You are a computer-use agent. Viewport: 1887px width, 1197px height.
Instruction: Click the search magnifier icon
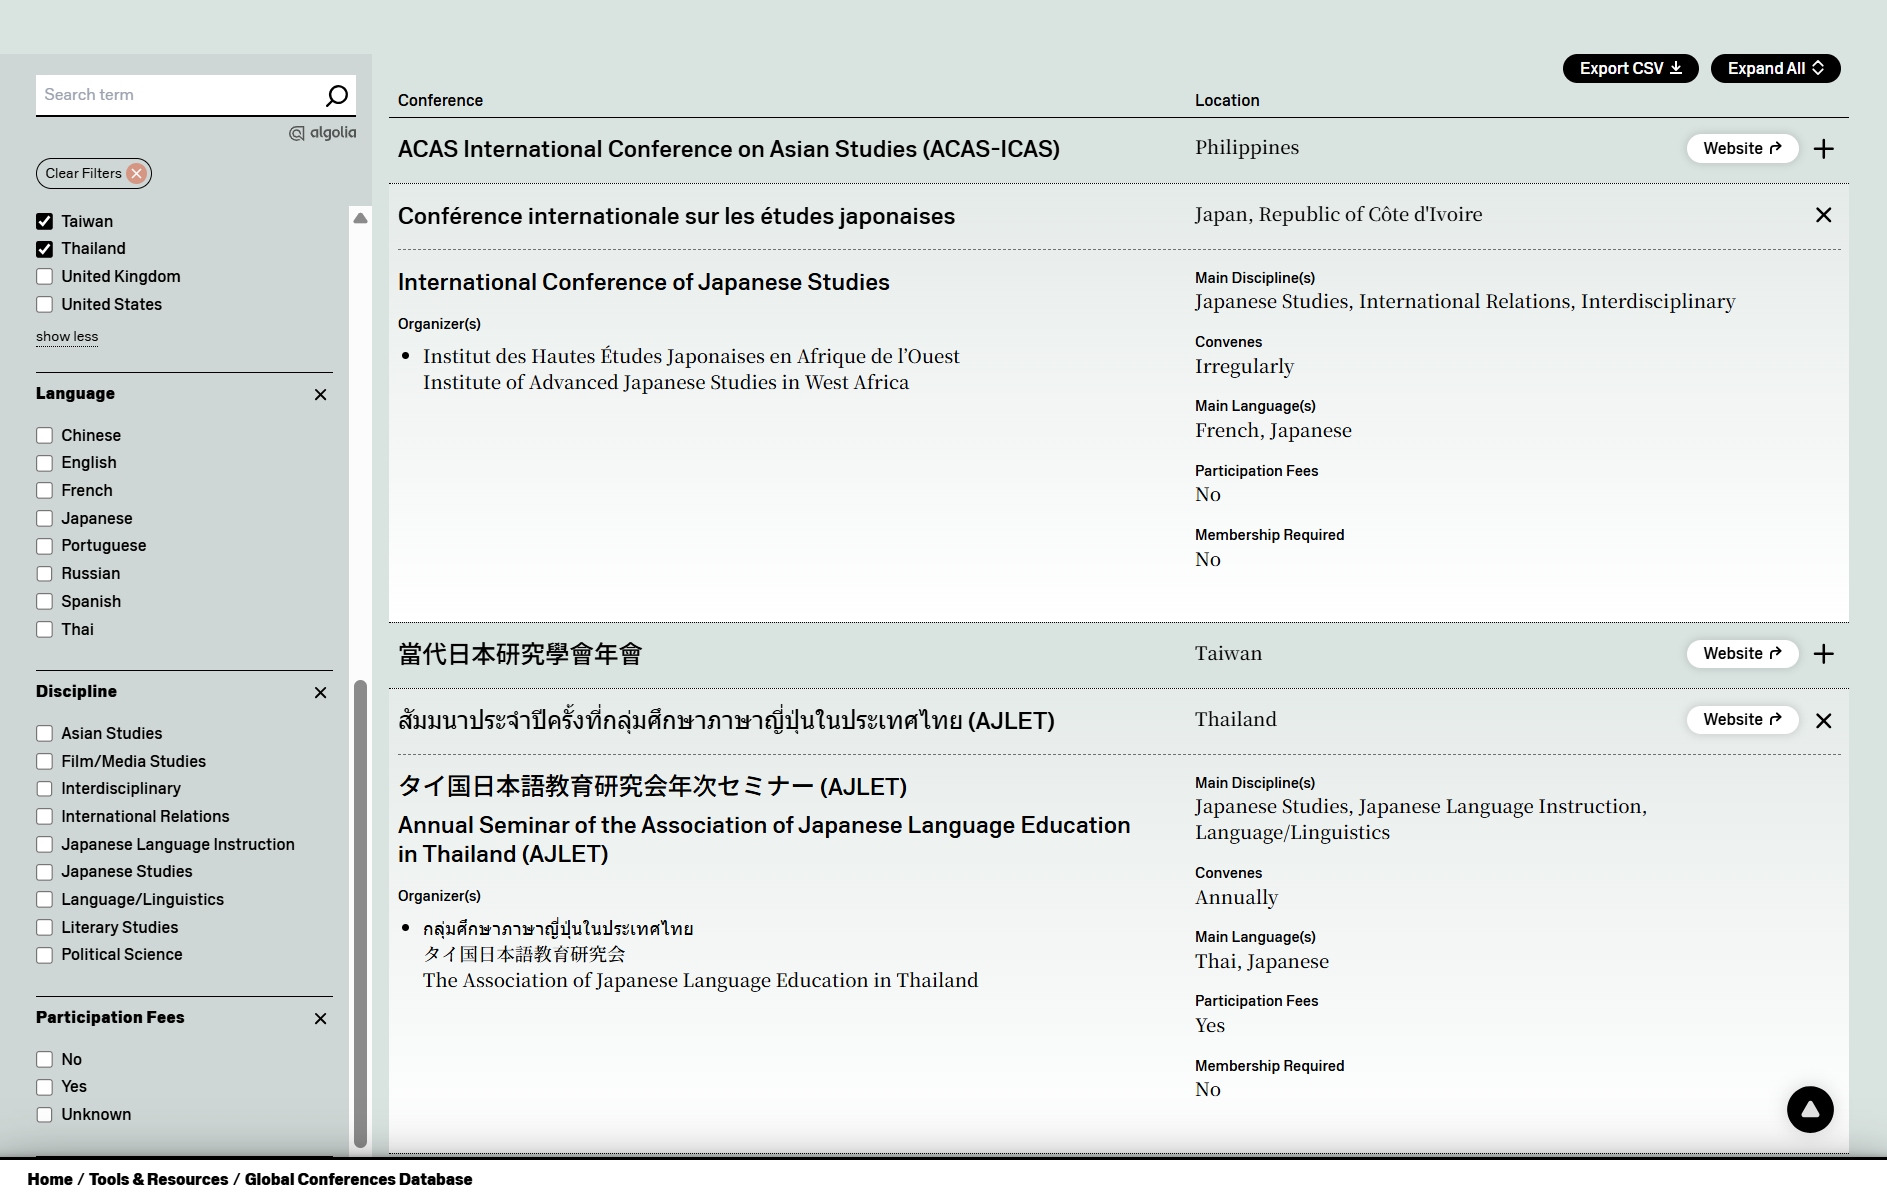[x=336, y=95]
